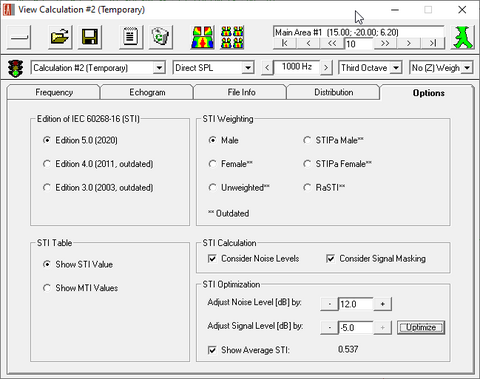Open the Calculation #2 (Temporary) dropdown
480x379 pixels.
coord(159,68)
